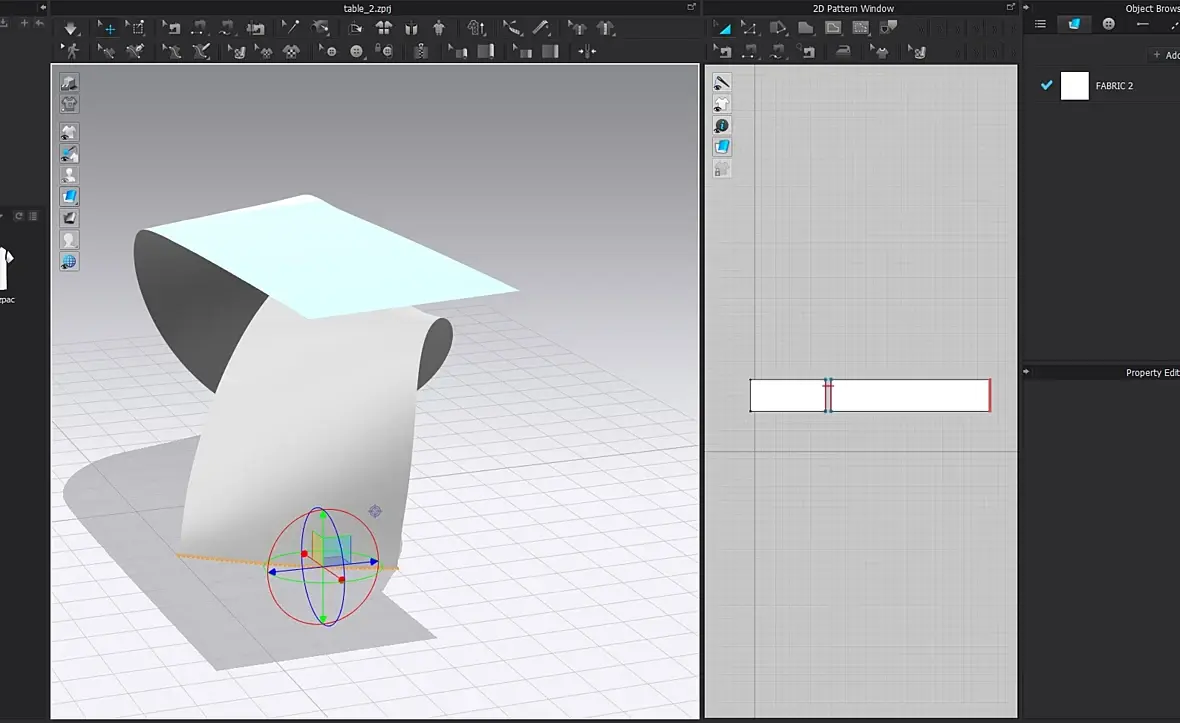Select the Select/Move tool in 3D toolbar
The image size is (1180, 723).
click(x=109, y=28)
